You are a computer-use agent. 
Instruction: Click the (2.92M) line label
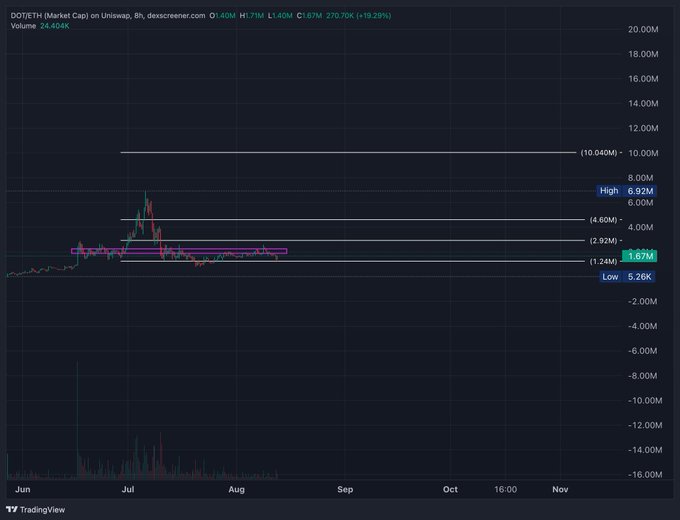[x=603, y=241]
